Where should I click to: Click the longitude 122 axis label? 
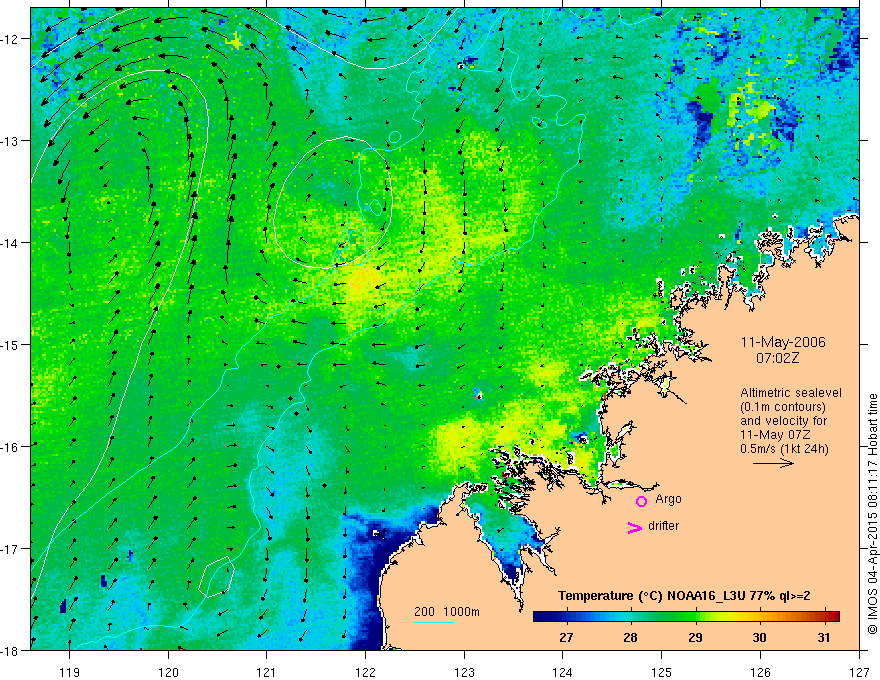click(x=365, y=672)
